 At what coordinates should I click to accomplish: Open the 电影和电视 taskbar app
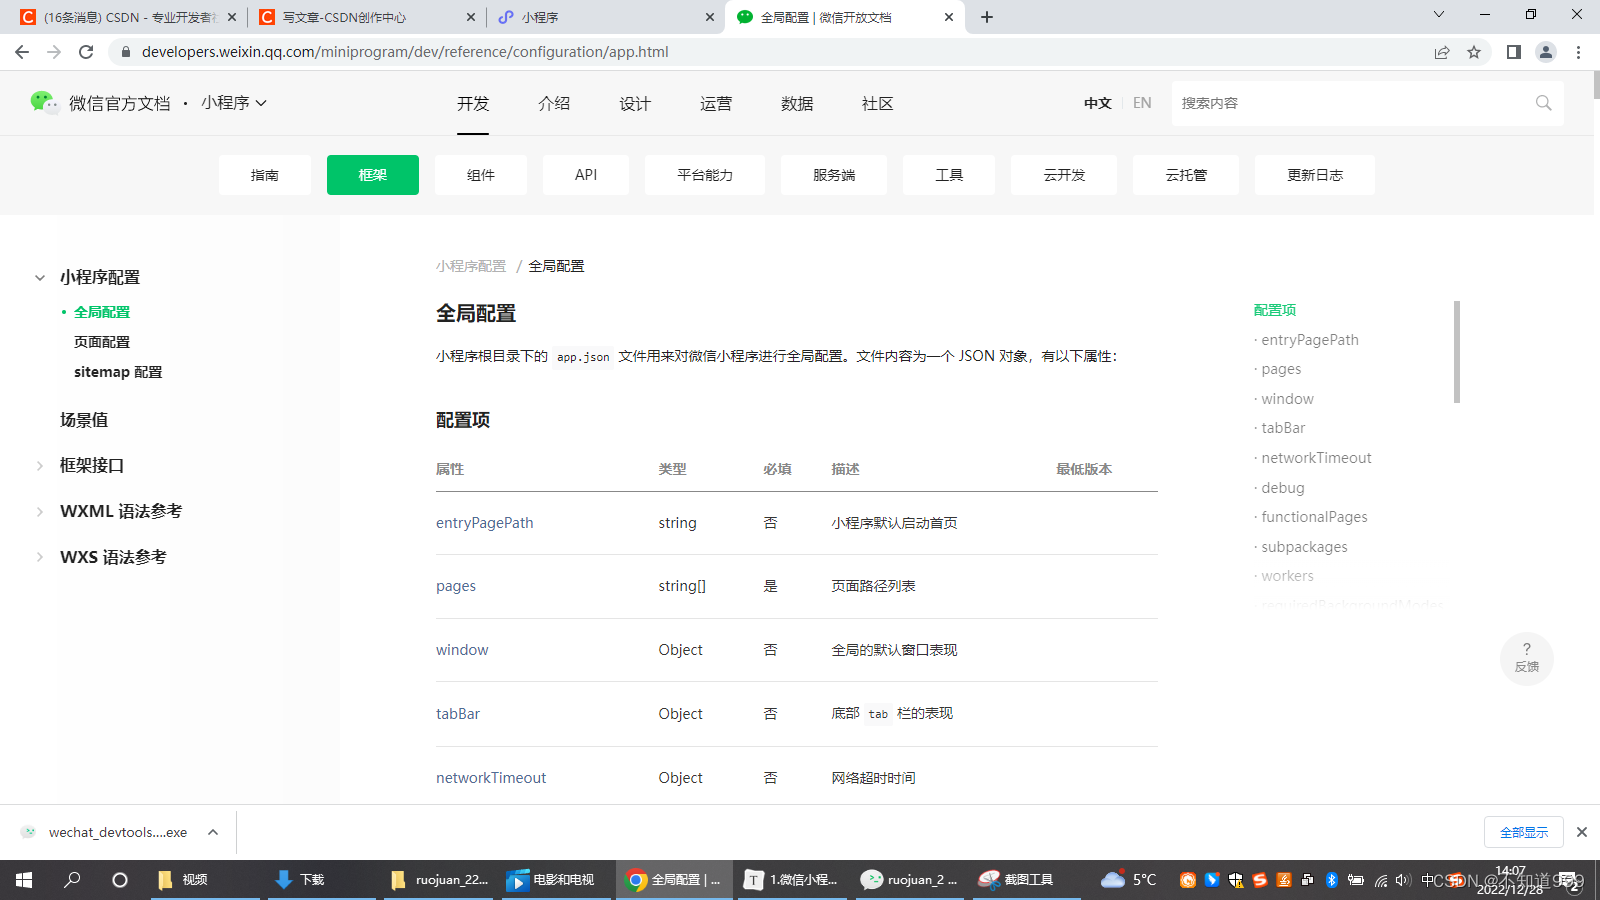(x=556, y=880)
